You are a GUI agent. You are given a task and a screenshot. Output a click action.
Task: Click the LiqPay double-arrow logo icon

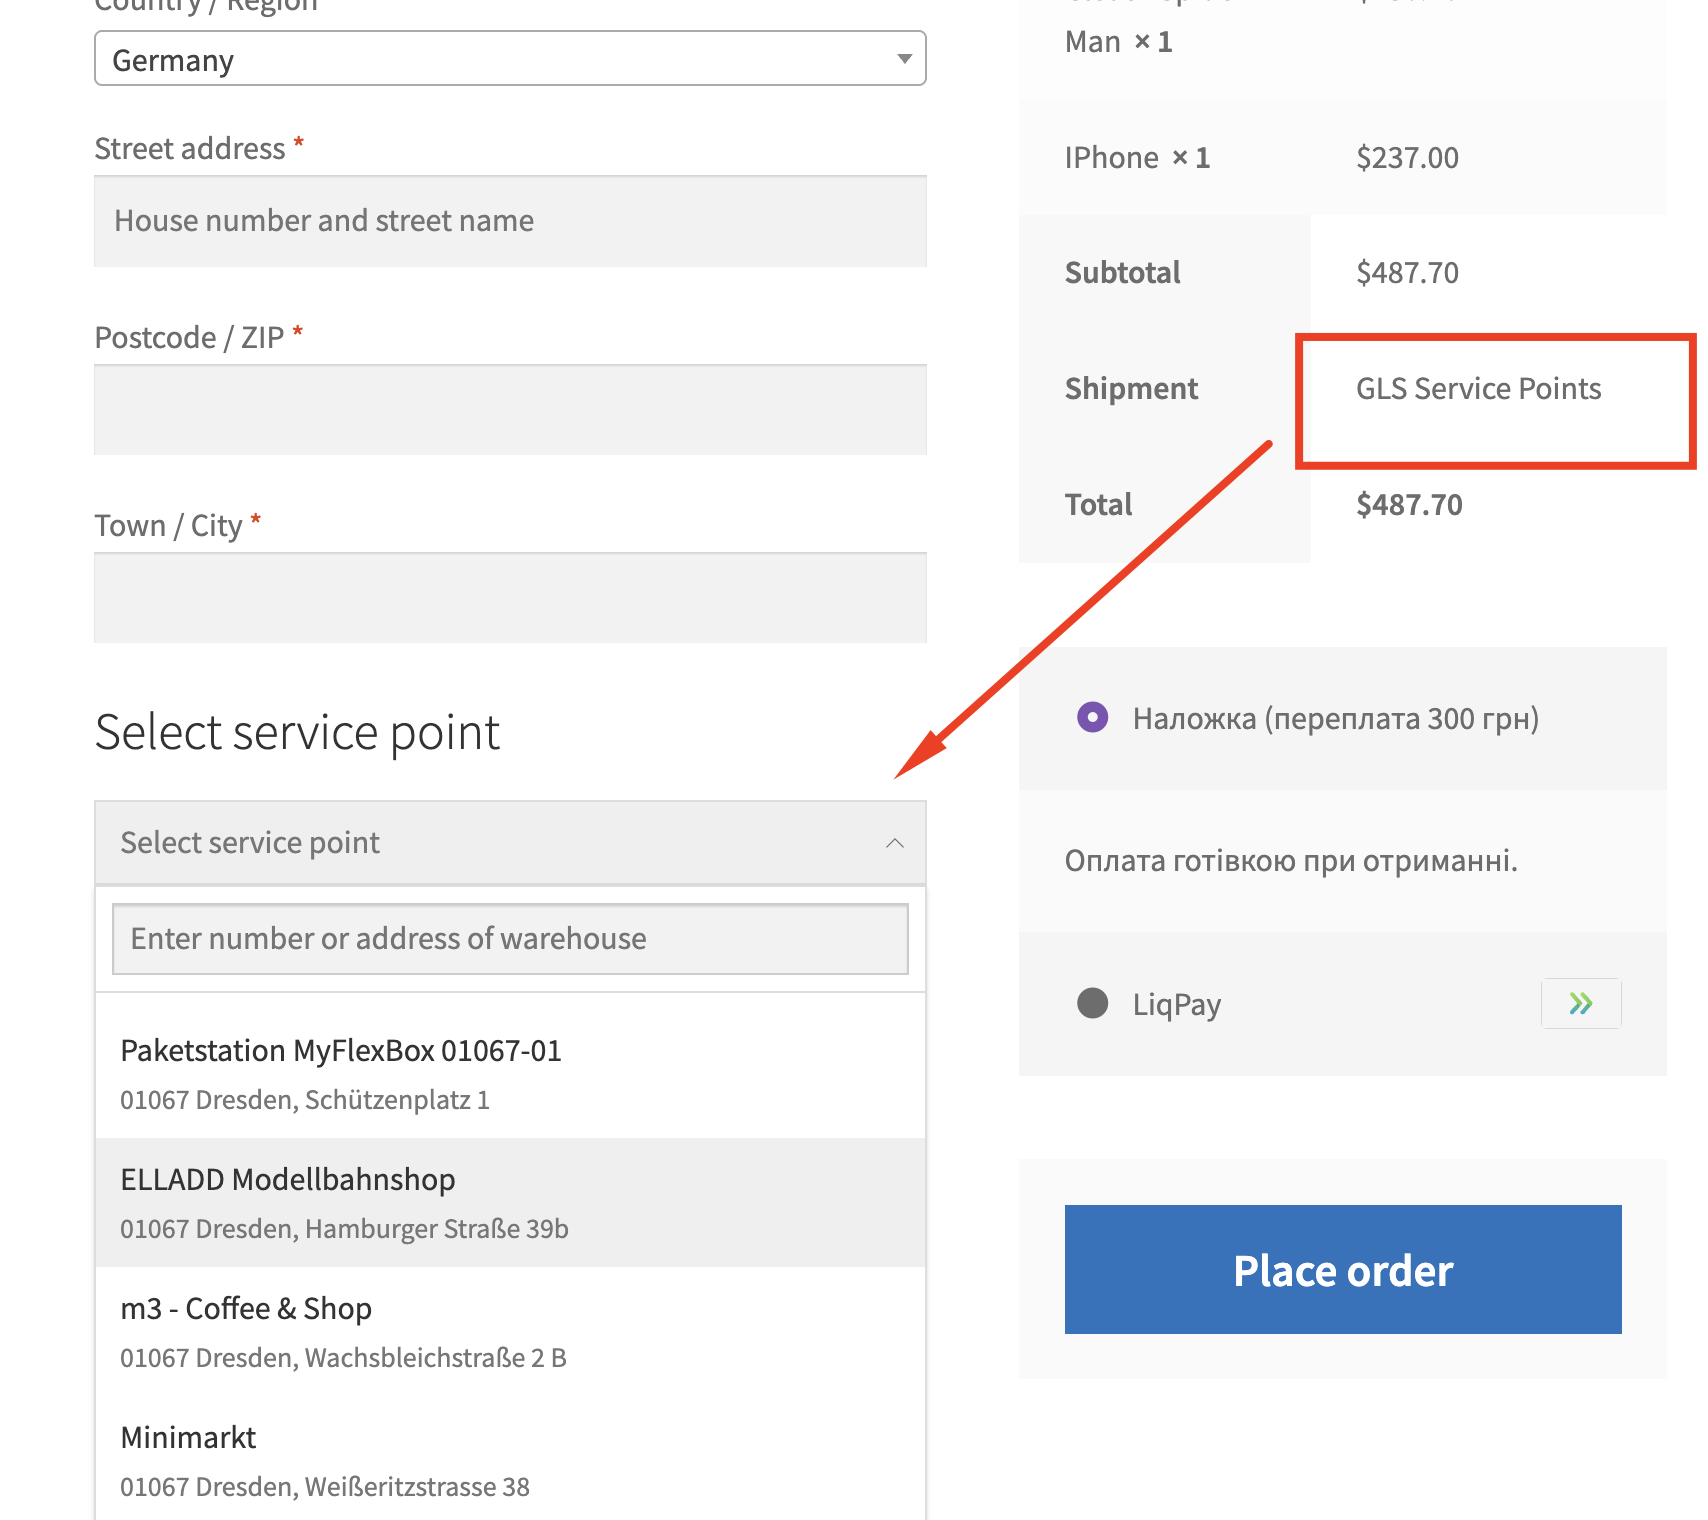(x=1581, y=1003)
